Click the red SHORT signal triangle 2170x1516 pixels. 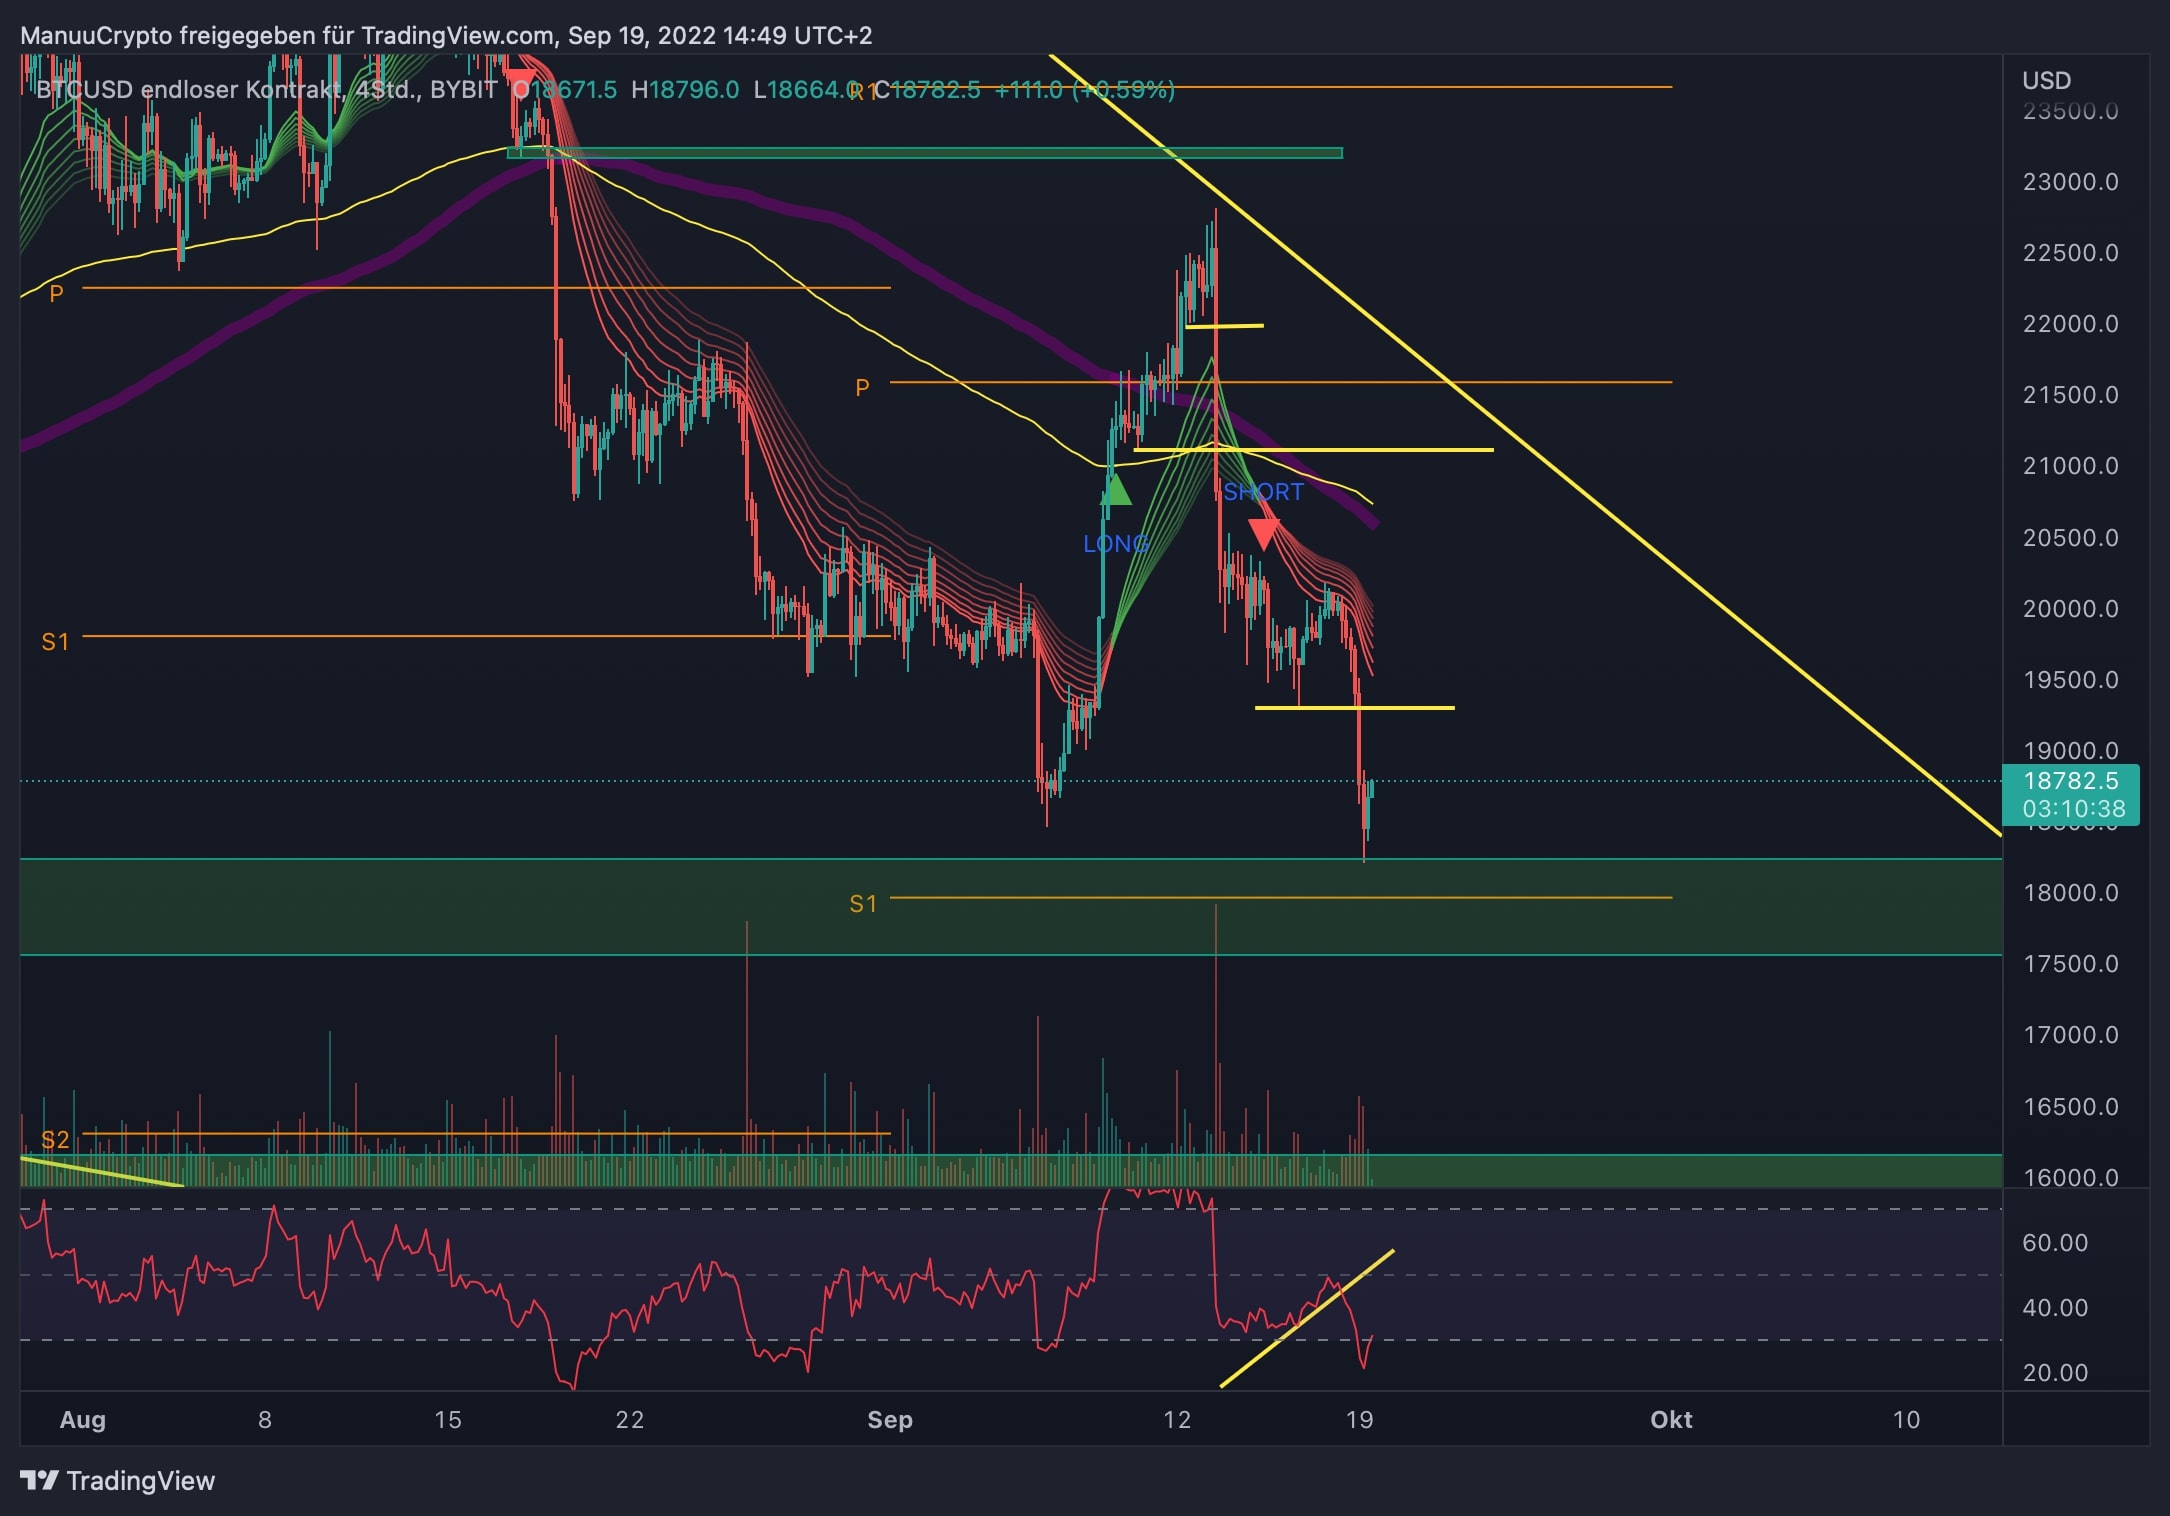tap(1264, 535)
